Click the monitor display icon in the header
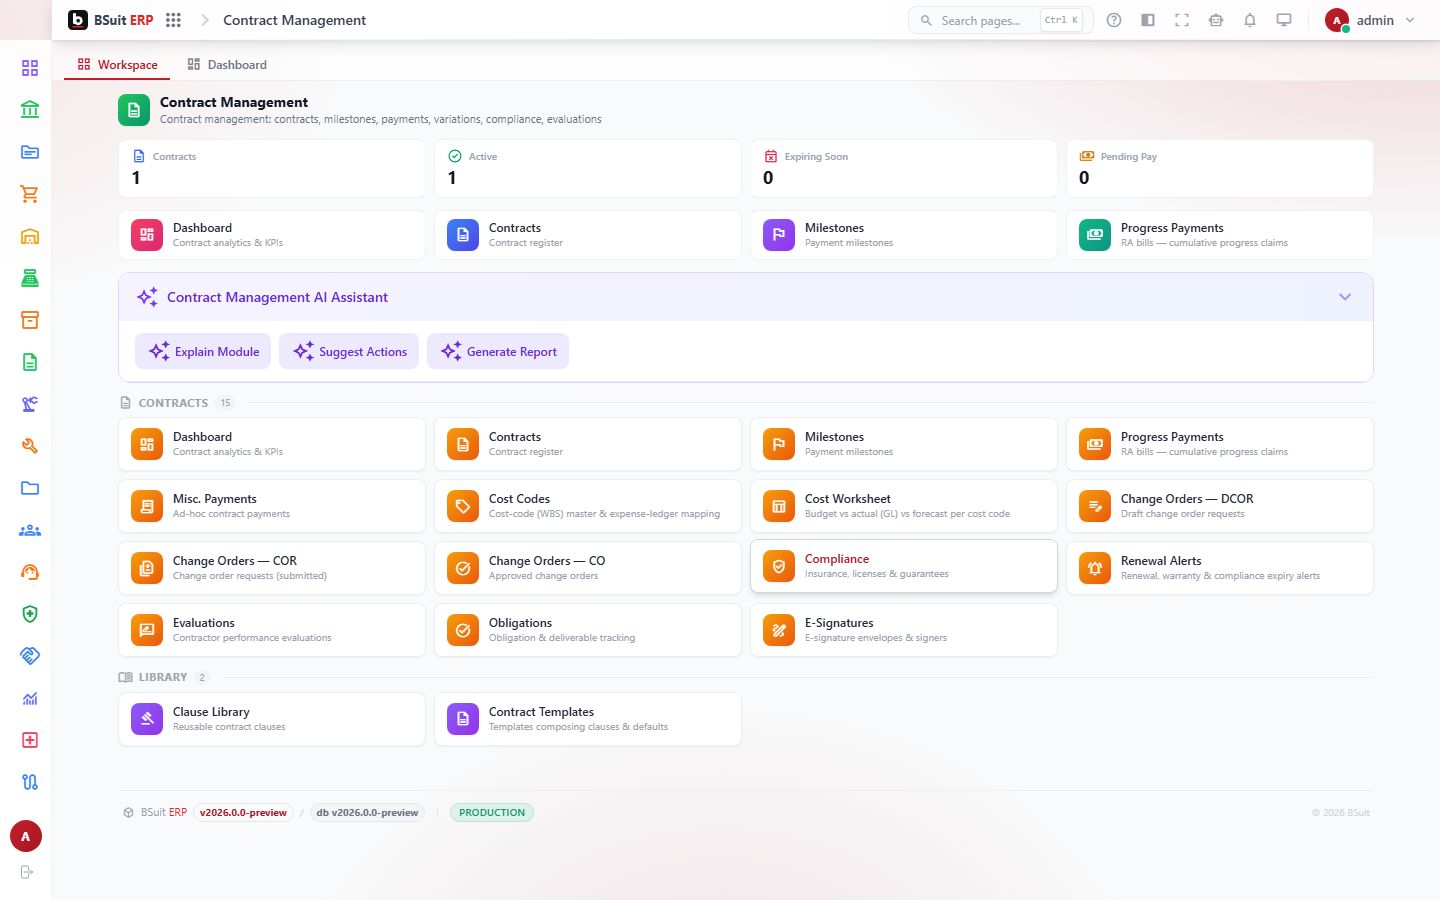 click(x=1284, y=20)
